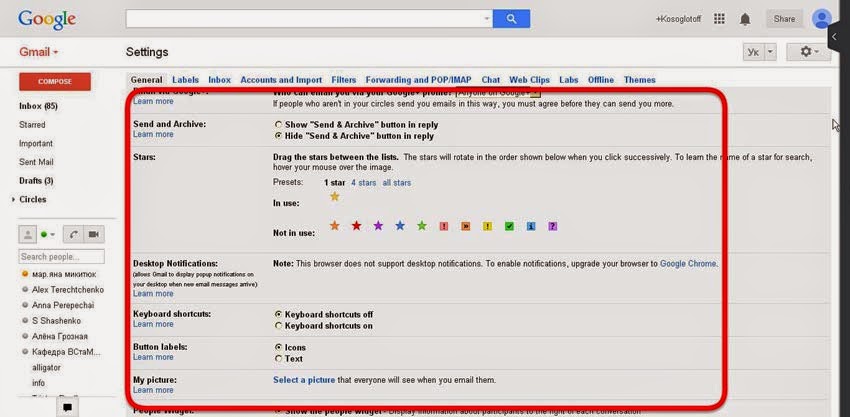Screen dimensions: 850x417
Task: Select Show "Send & Archive" button radio
Action: [279, 125]
